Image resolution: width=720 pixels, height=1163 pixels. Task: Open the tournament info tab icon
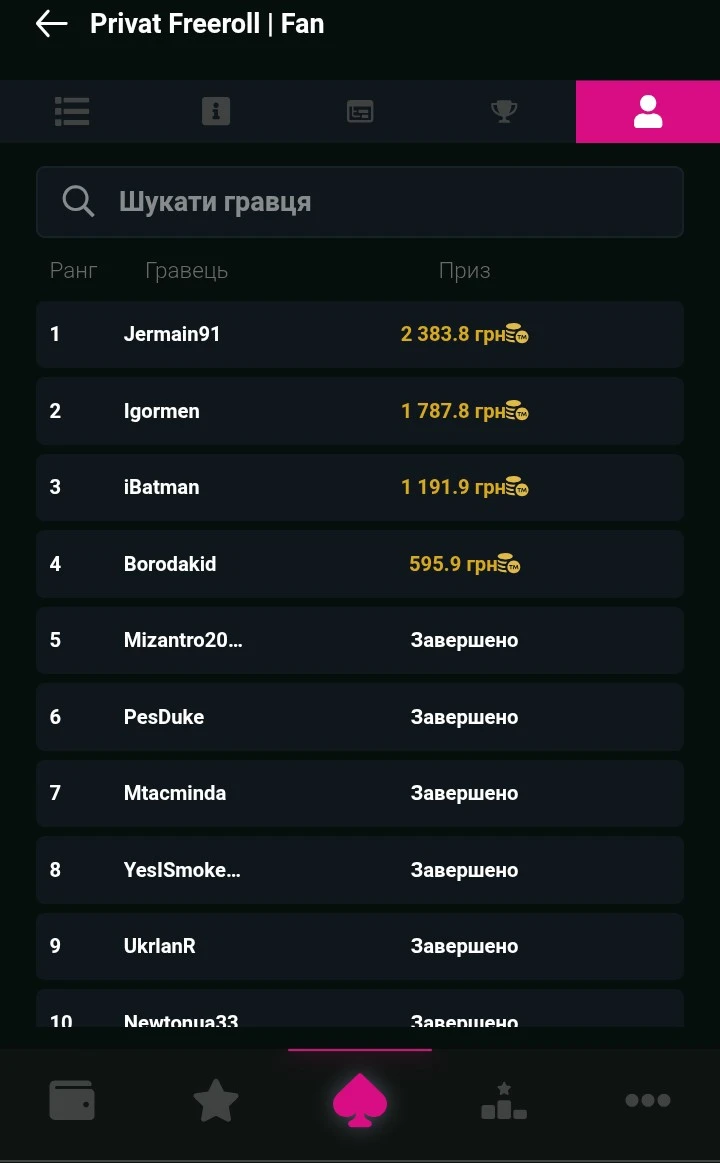216,111
